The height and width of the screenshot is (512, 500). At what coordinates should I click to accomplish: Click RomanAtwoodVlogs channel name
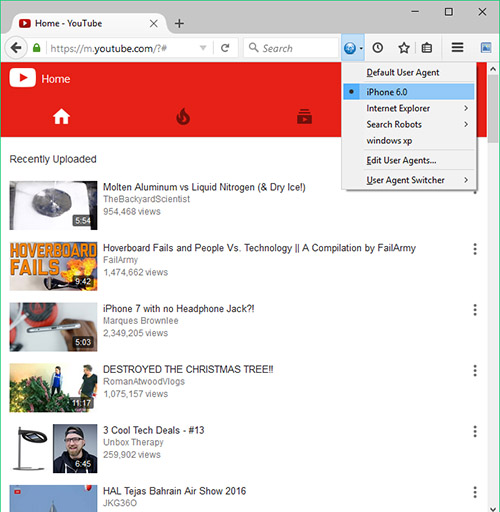point(144,381)
